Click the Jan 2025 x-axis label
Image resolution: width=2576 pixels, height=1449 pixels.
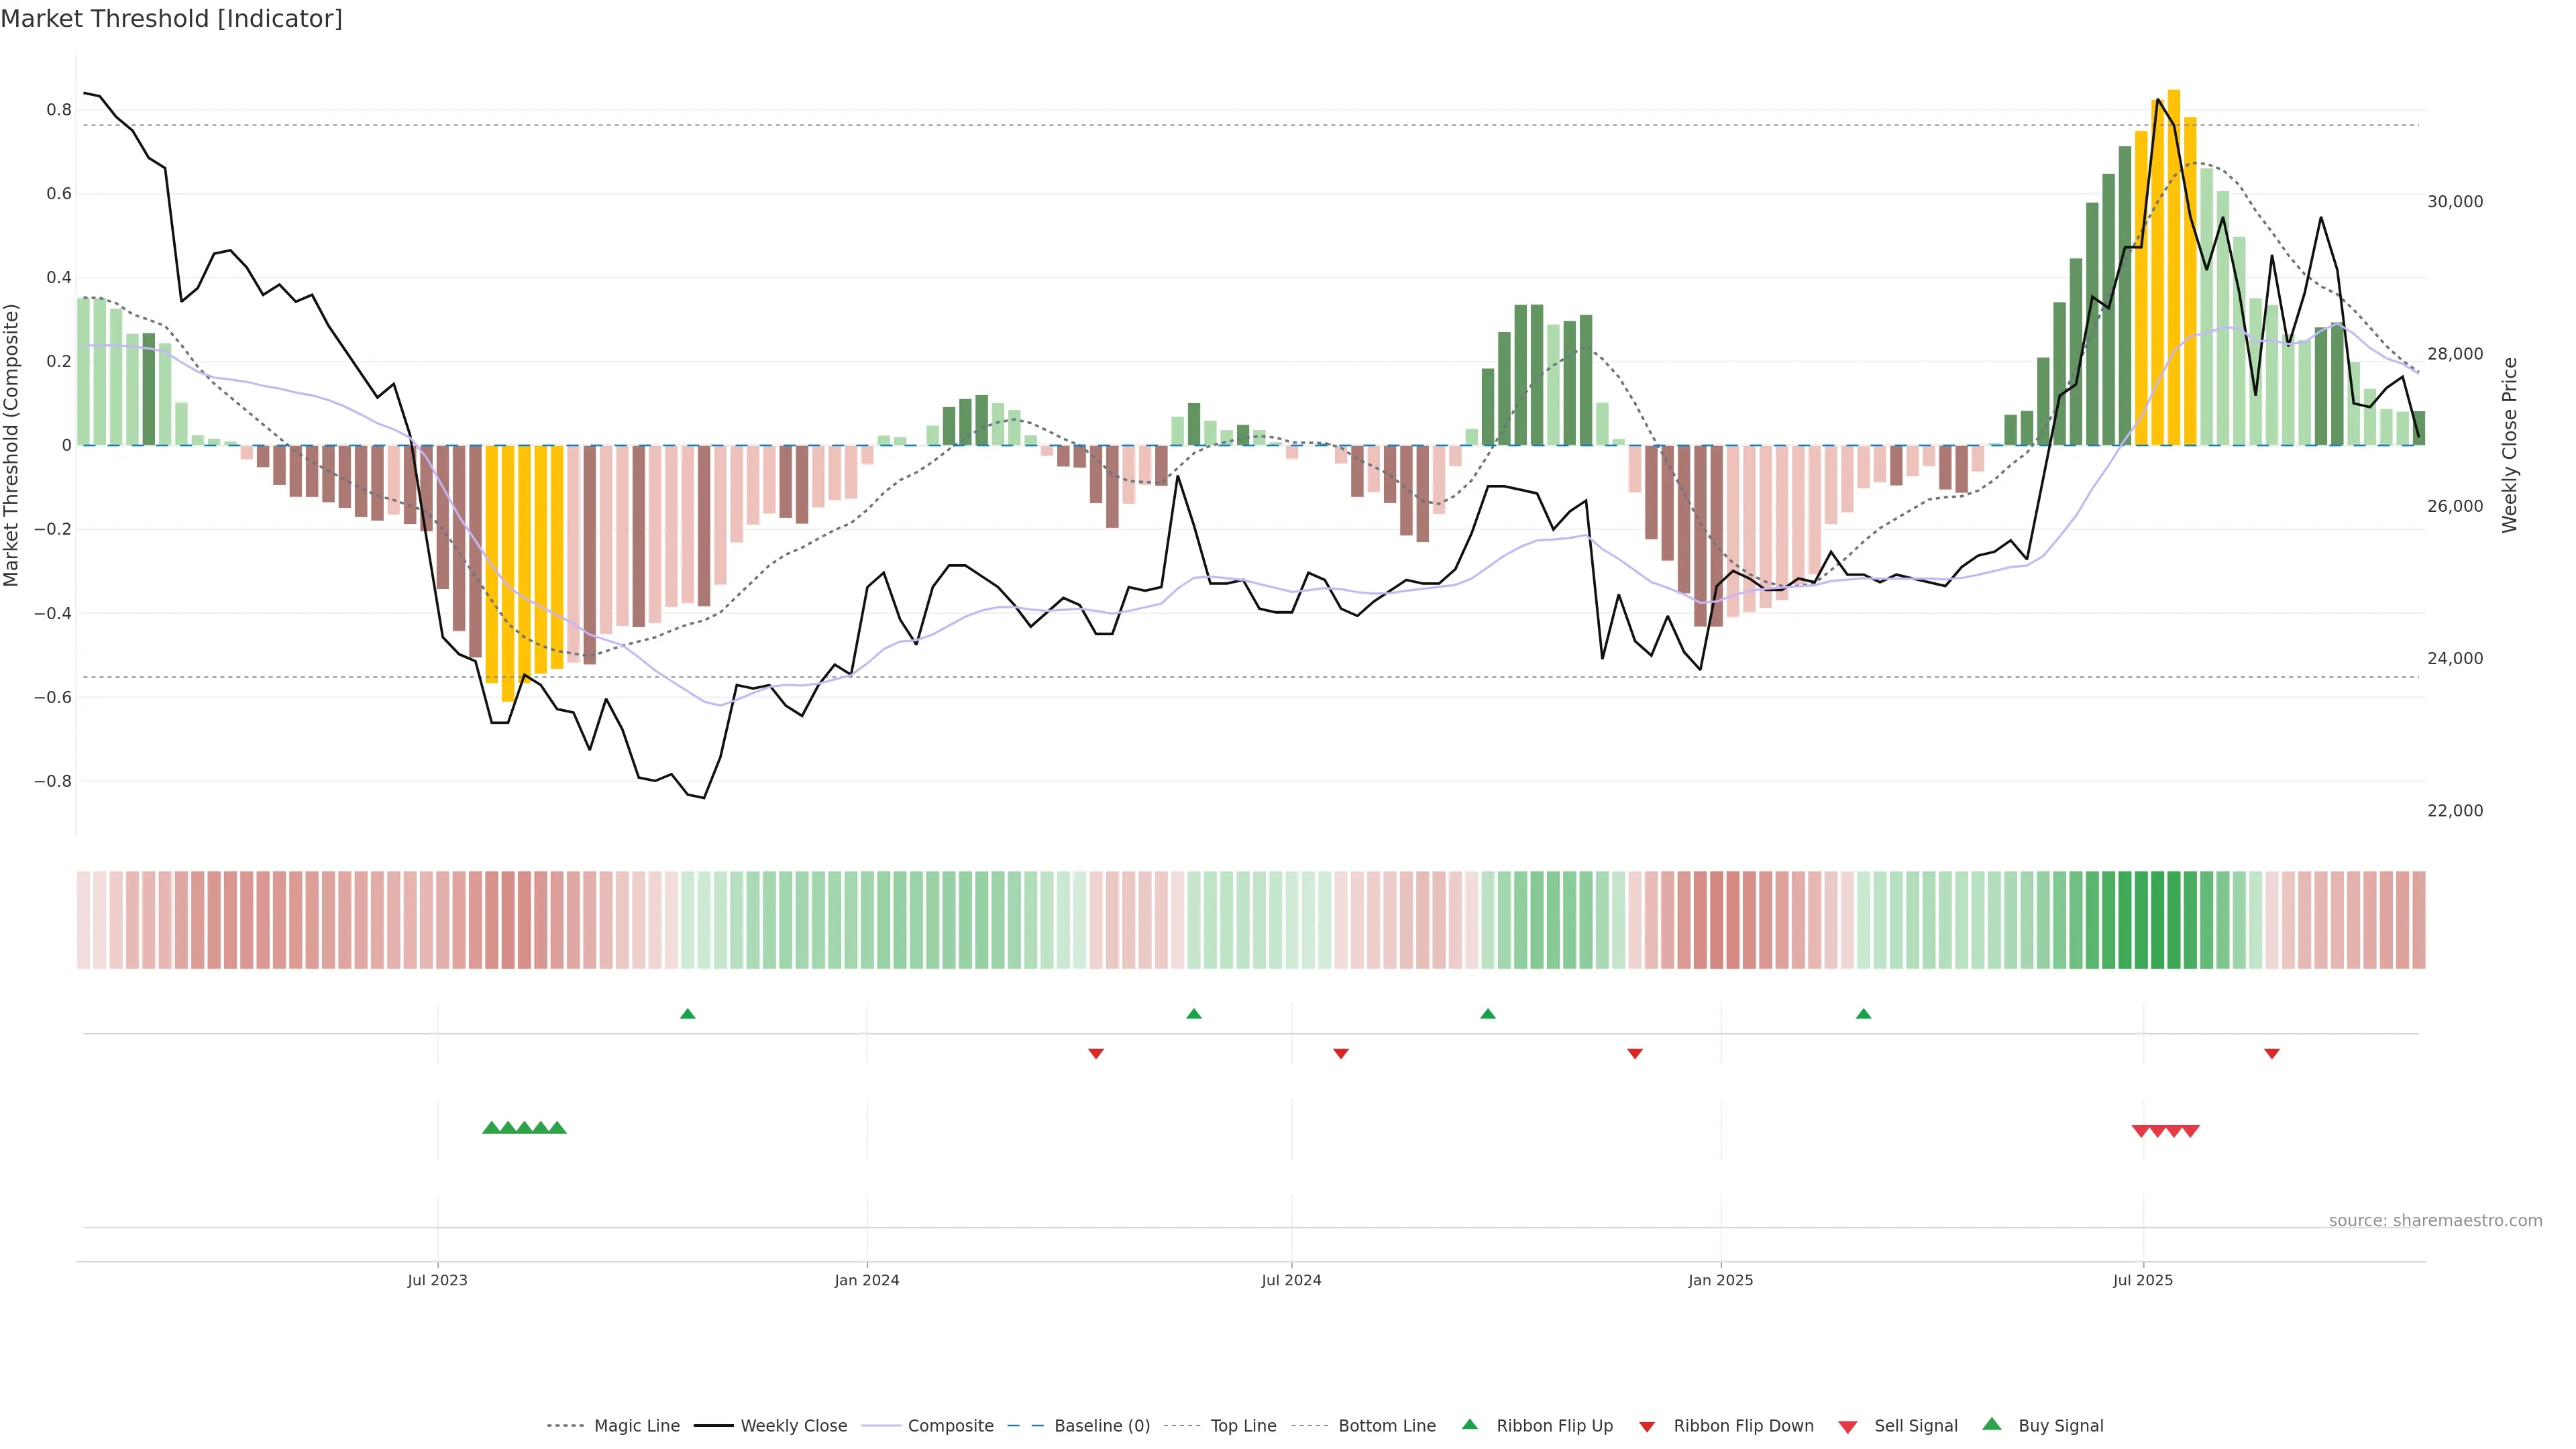1720,1280
